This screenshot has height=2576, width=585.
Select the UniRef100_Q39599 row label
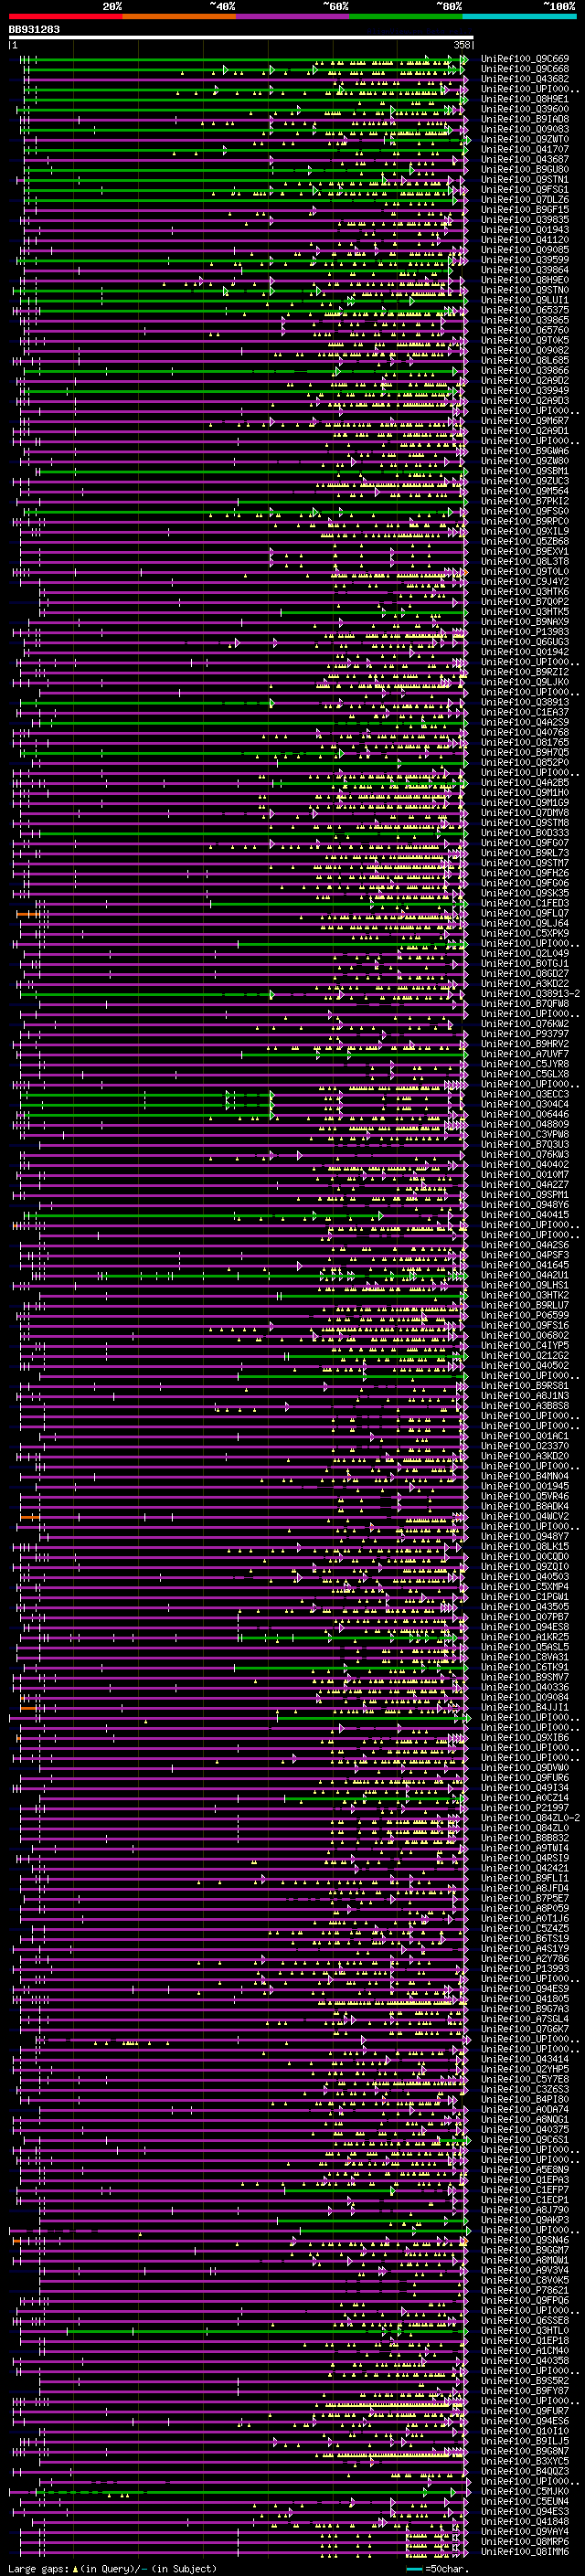click(x=525, y=260)
